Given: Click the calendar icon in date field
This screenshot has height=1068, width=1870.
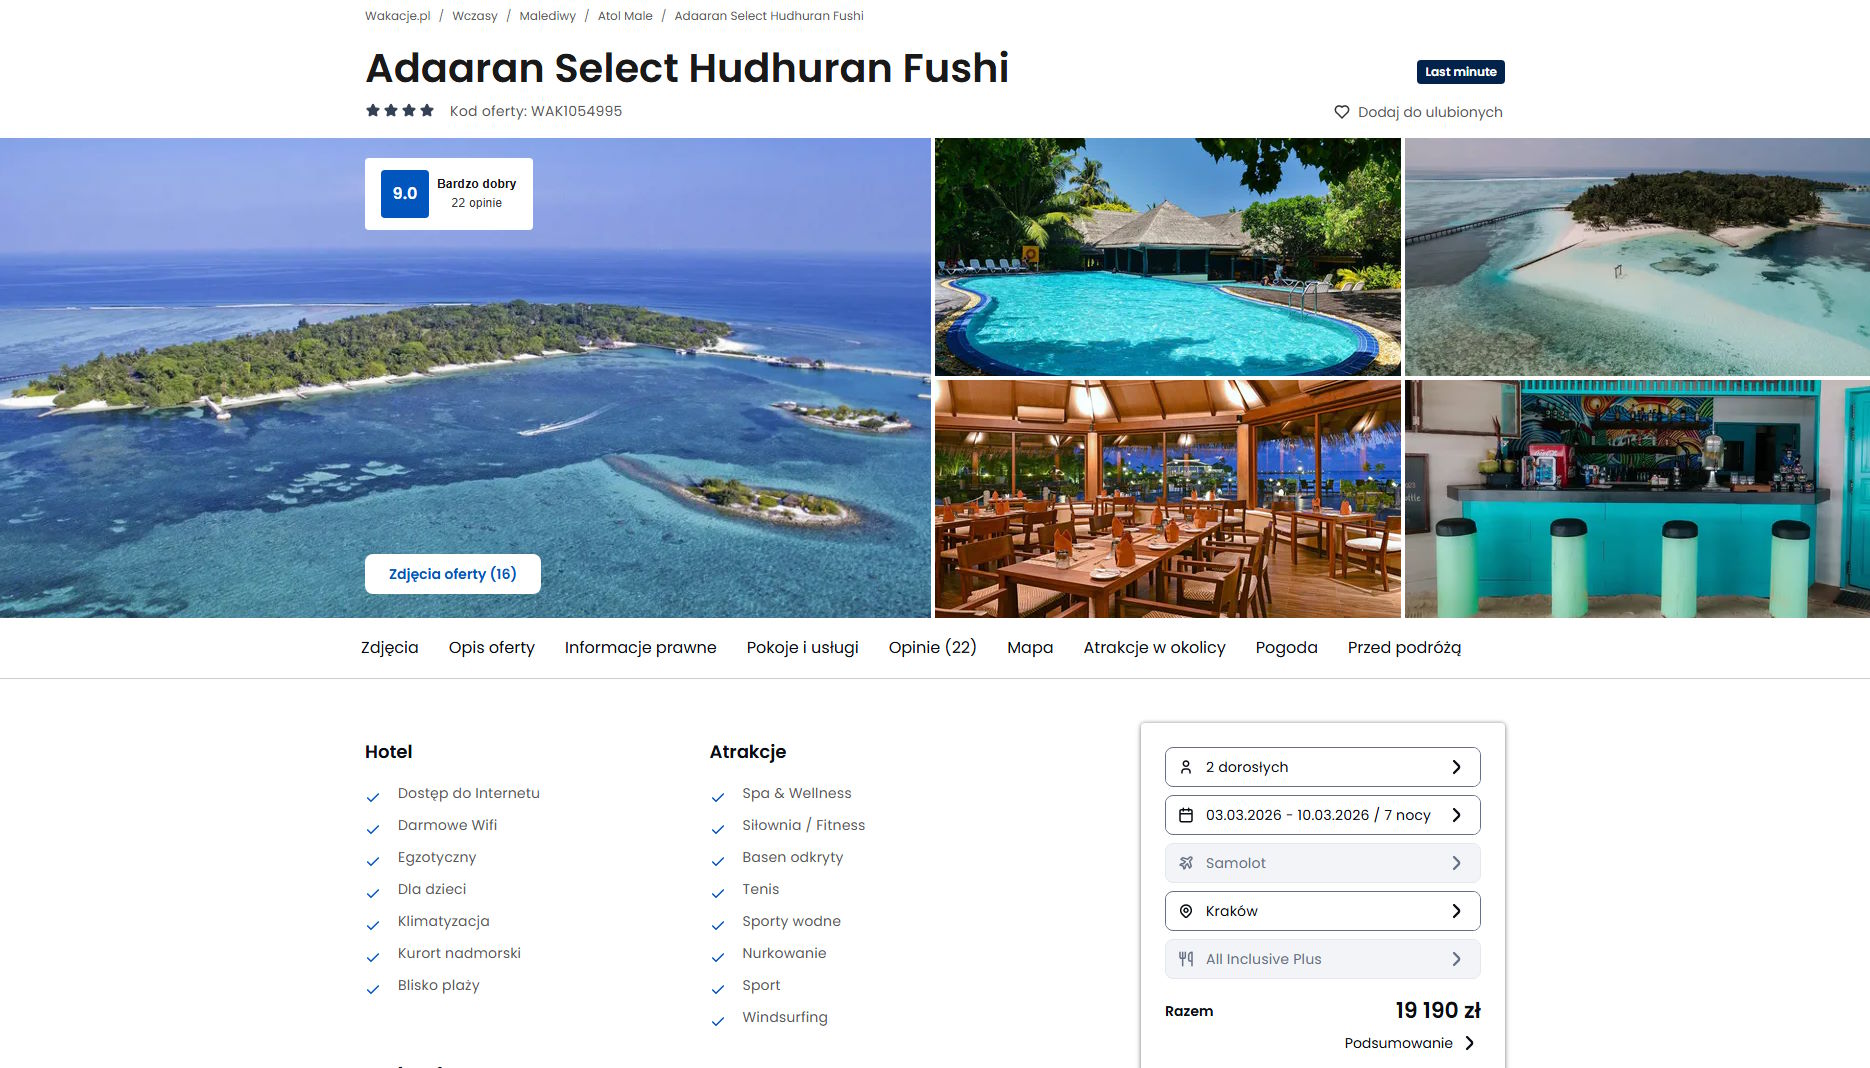Looking at the screenshot, I should point(1186,815).
